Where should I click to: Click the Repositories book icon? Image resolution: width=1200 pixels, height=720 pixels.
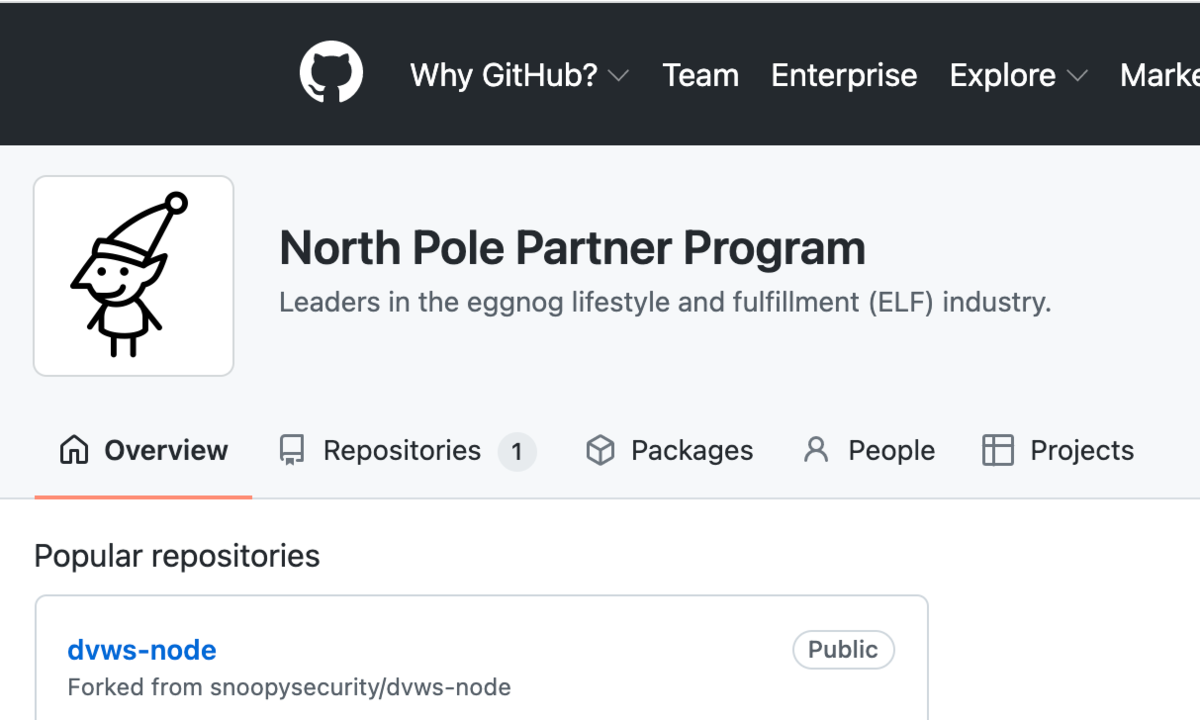pos(292,451)
